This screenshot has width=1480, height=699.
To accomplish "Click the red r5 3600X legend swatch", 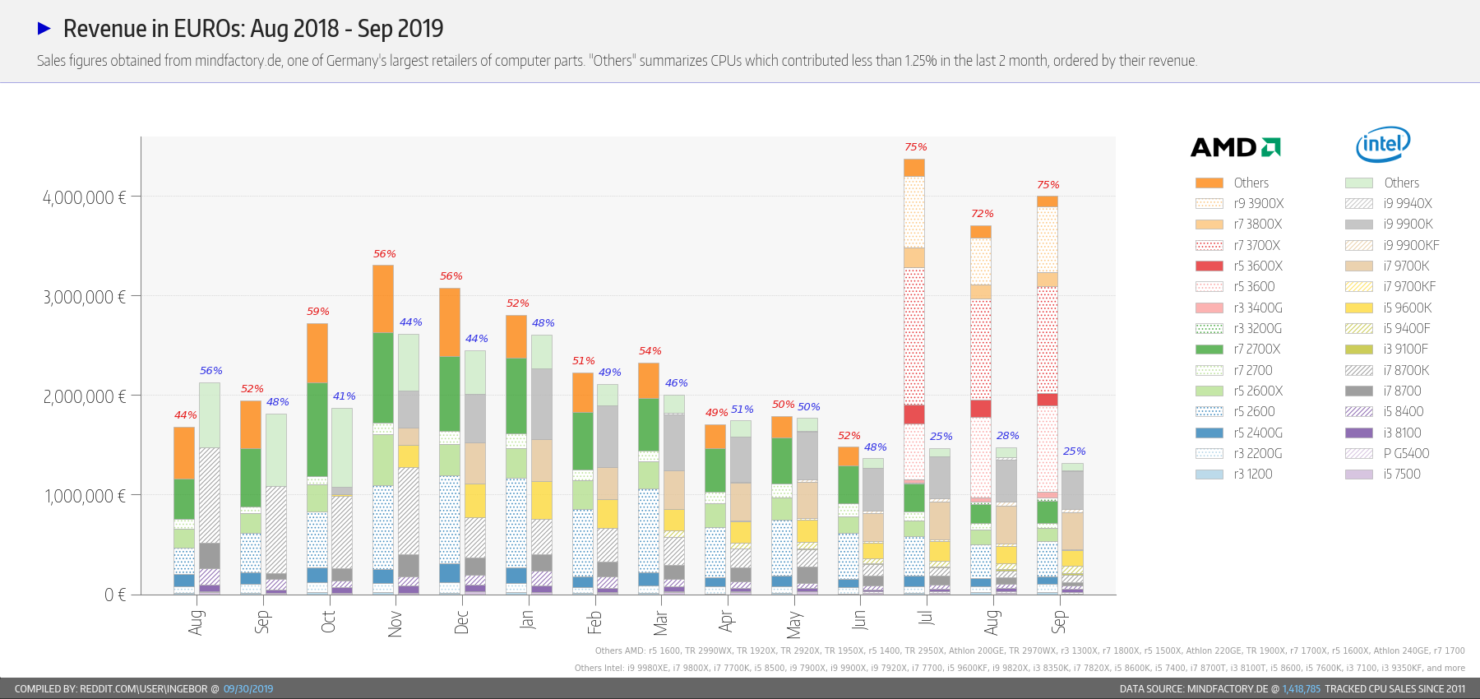I will tap(1209, 266).
